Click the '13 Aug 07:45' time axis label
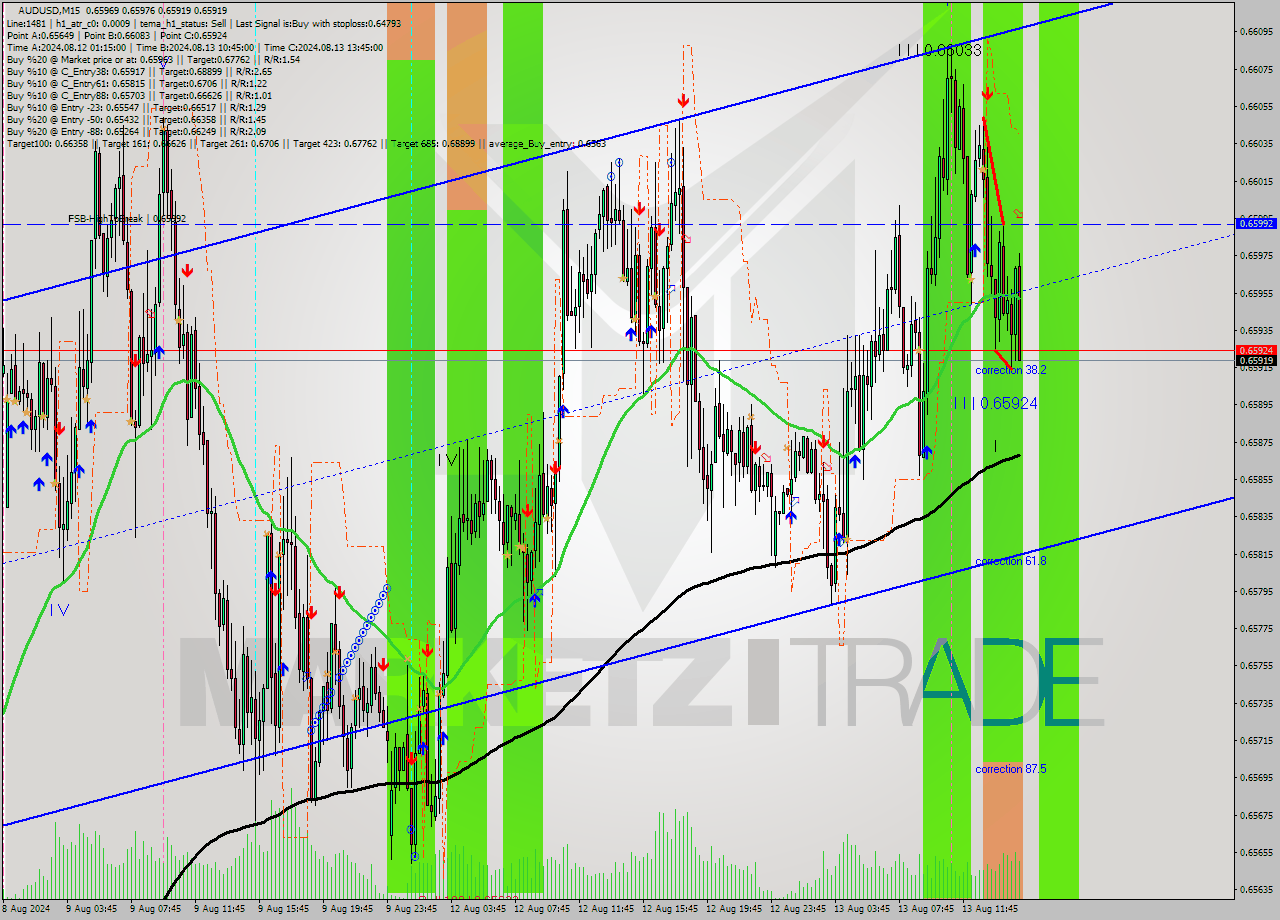The height and width of the screenshot is (920, 1280). click(x=927, y=909)
